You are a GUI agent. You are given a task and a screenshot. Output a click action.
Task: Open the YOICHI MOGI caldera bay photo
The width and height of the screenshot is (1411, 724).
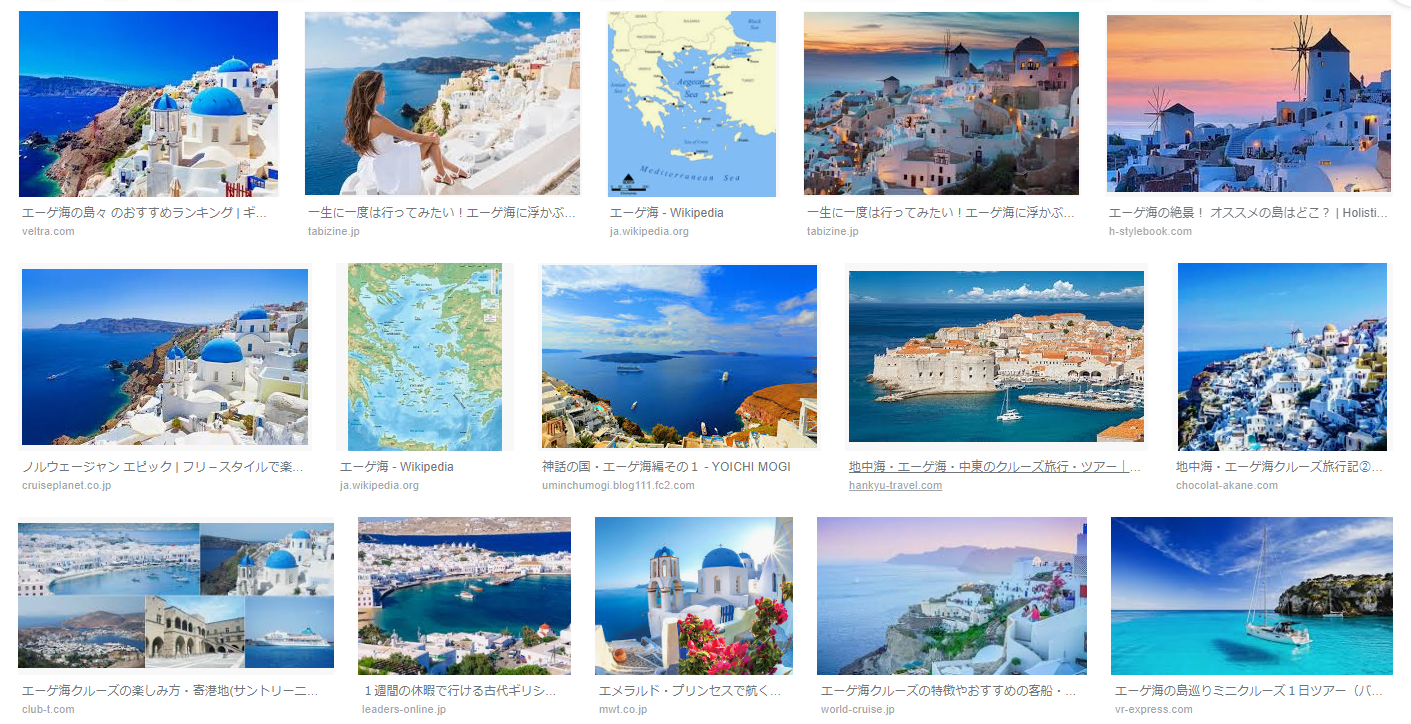pyautogui.click(x=679, y=356)
